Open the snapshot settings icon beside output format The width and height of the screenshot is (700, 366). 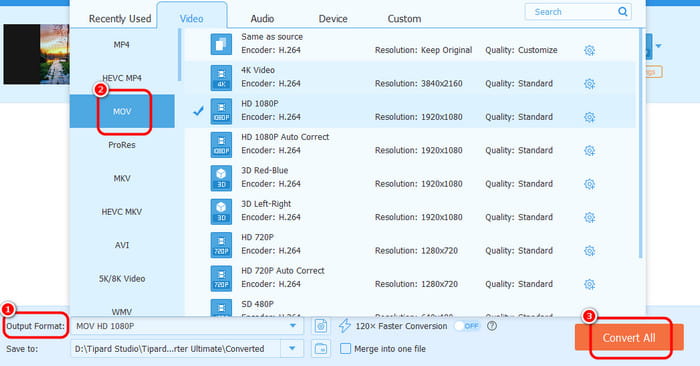click(x=321, y=326)
